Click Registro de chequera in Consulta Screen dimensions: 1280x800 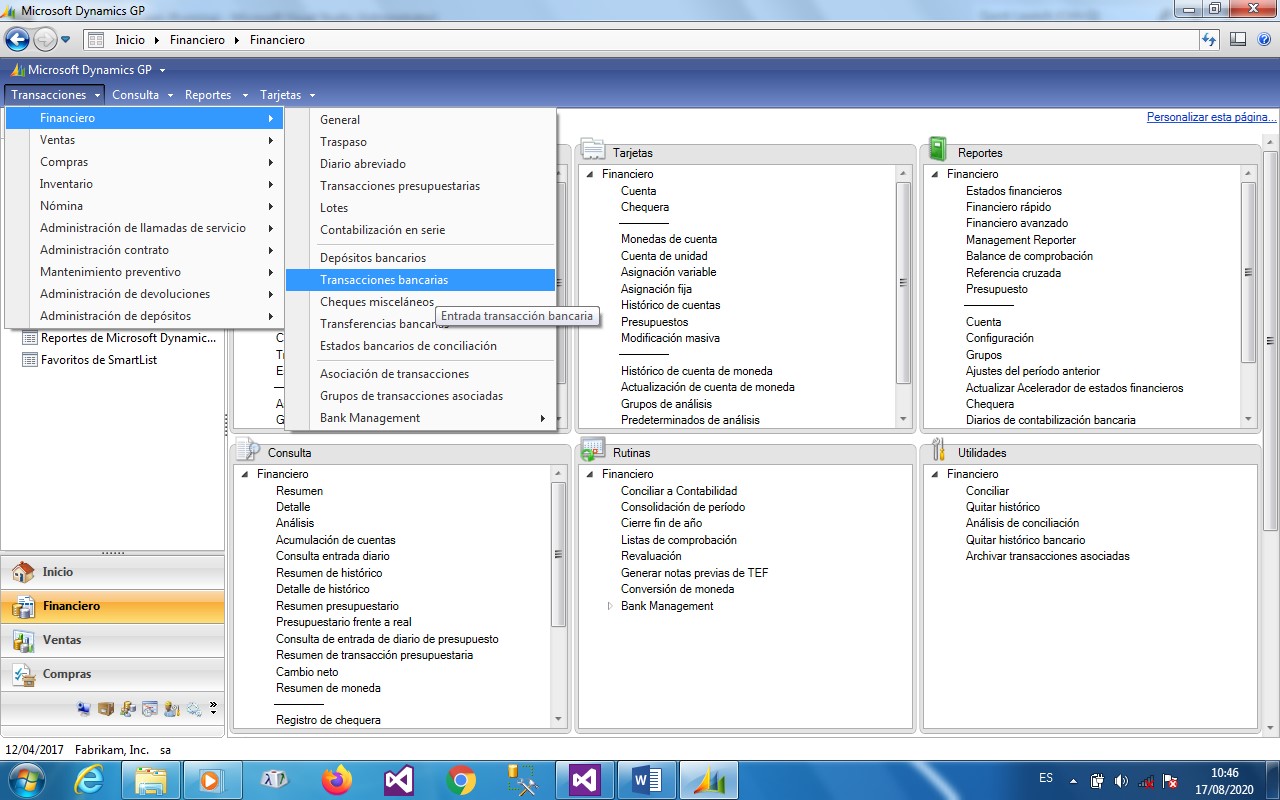click(x=328, y=720)
